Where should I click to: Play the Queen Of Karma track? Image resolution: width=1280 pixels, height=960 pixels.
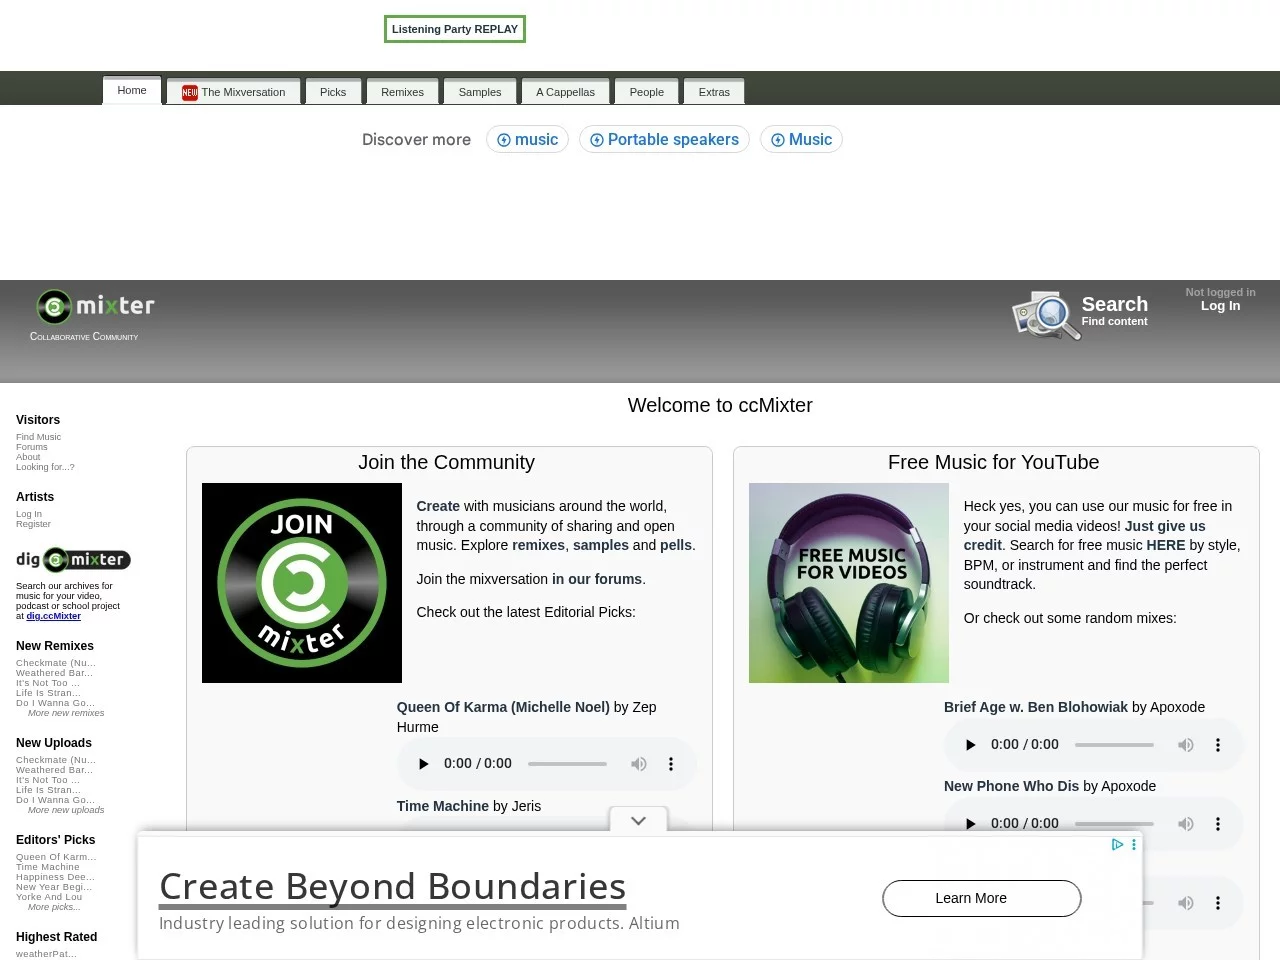(x=423, y=764)
